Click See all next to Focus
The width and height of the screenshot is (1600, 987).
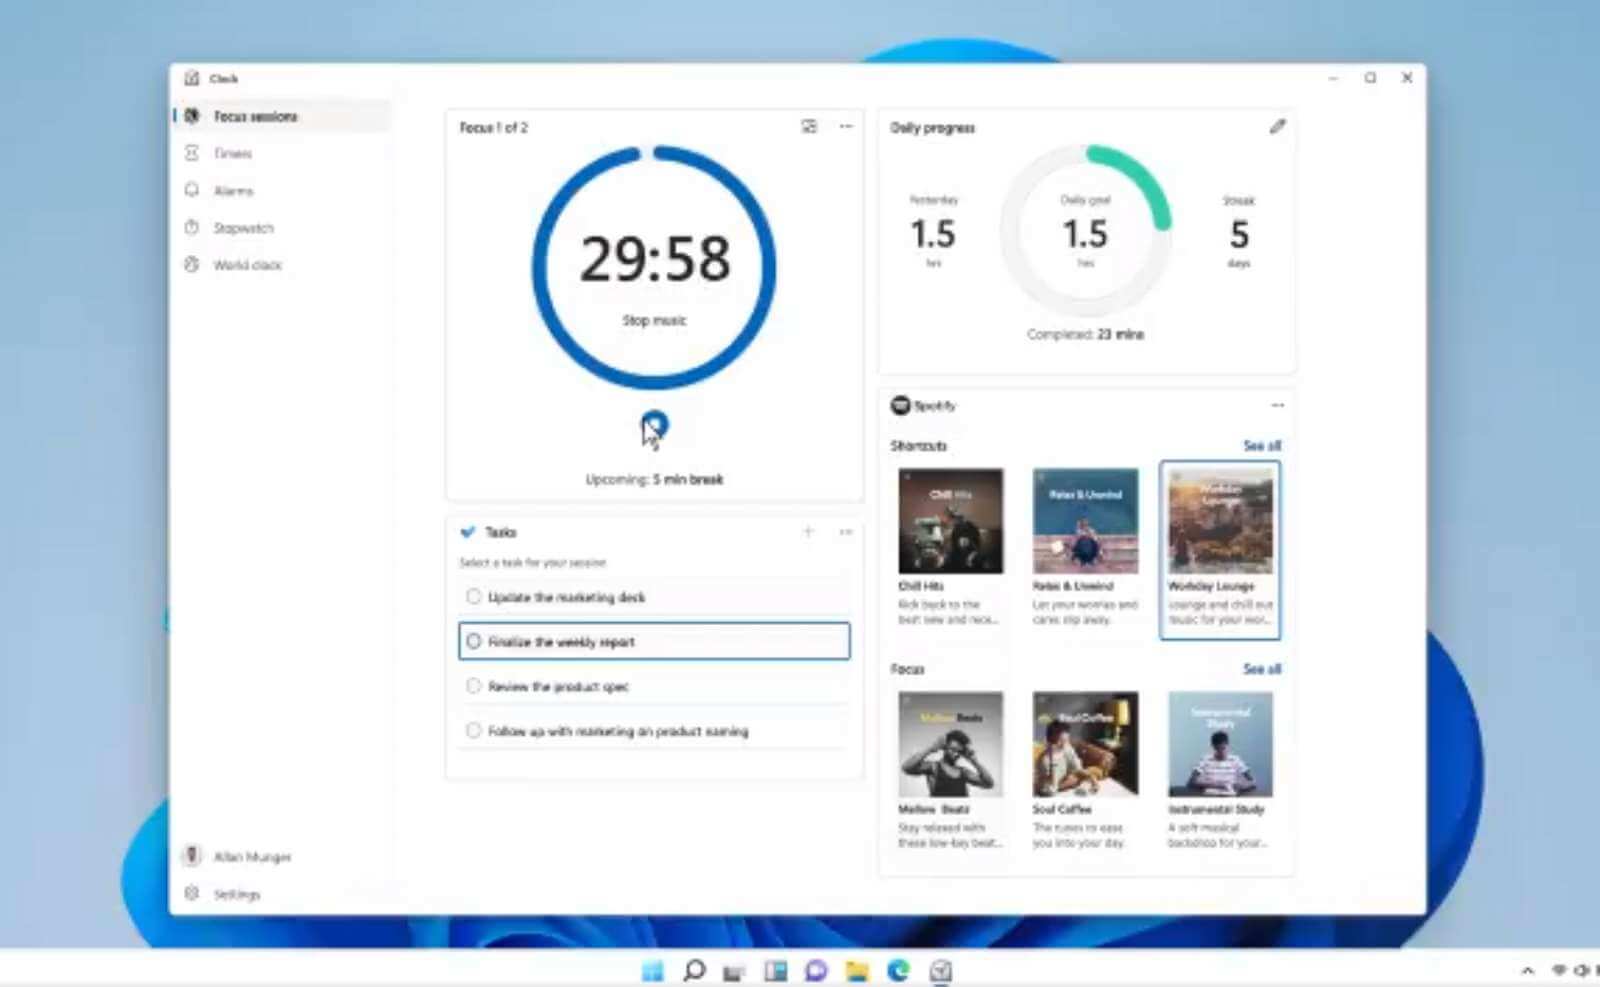(1262, 668)
